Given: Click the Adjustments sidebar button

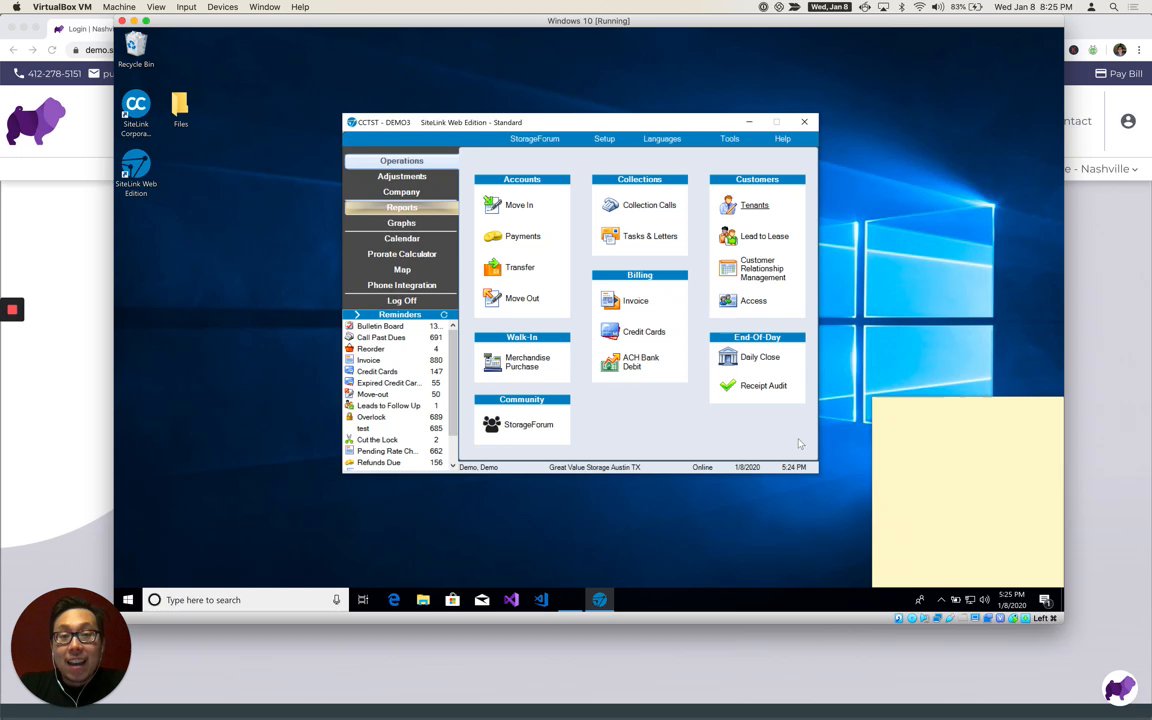Looking at the screenshot, I should [401, 176].
